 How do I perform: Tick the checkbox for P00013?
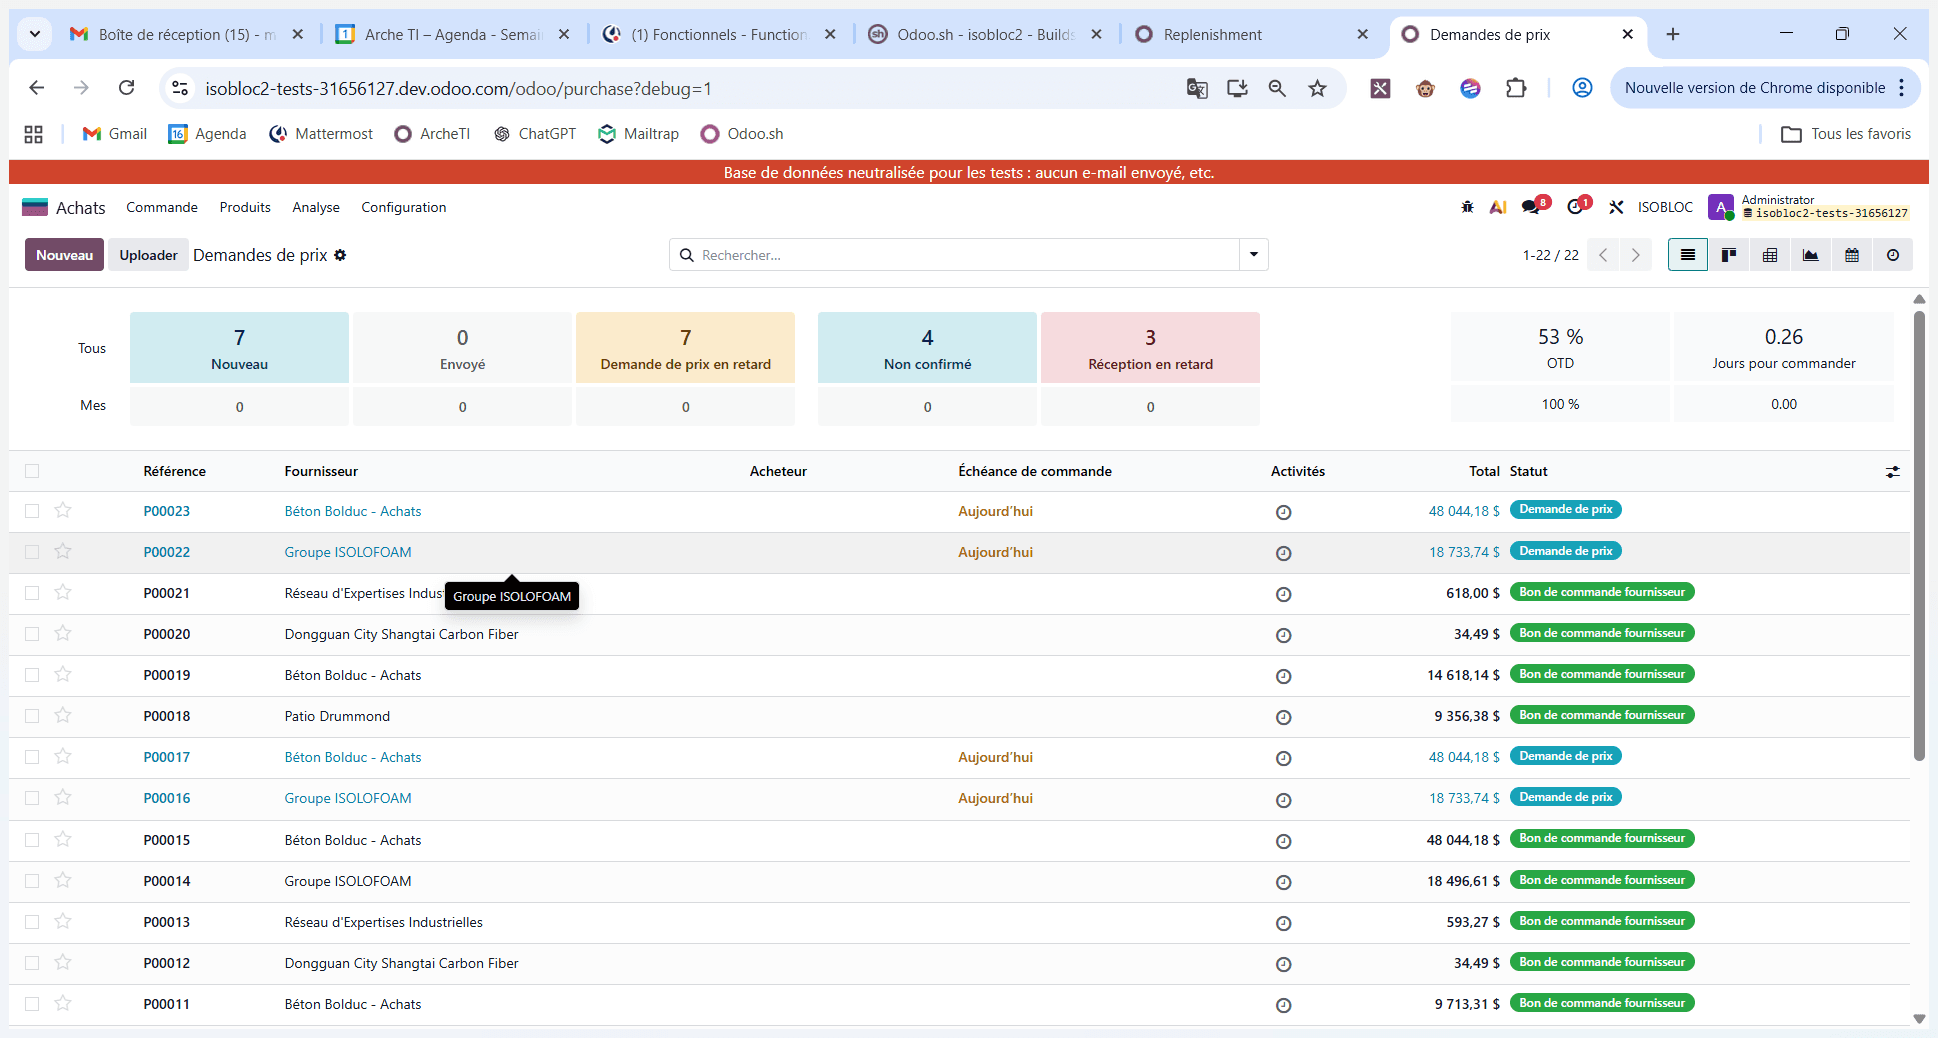coord(32,922)
